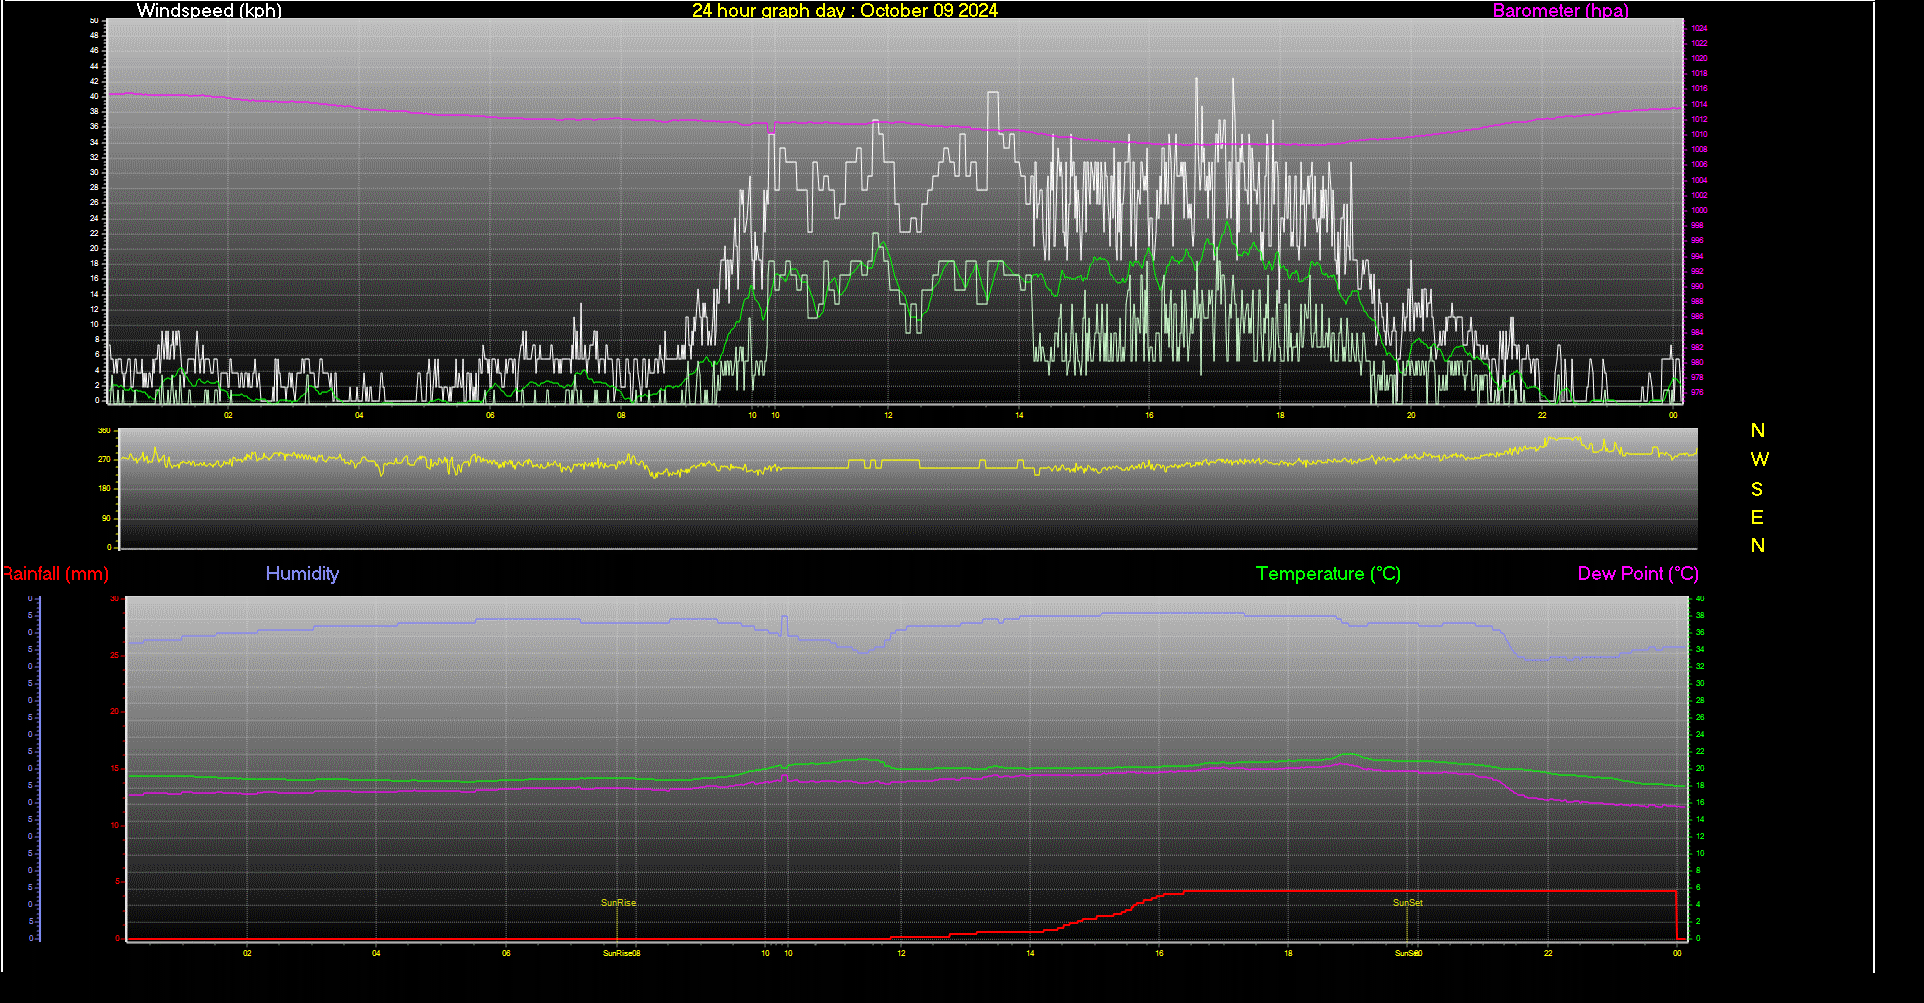Click the SunSet marker label inside the lower graph
This screenshot has width=1924, height=1003.
(x=1407, y=903)
